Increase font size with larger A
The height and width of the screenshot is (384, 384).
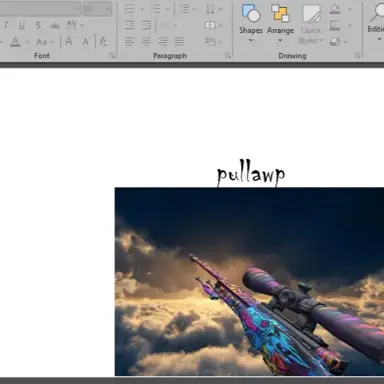coord(69,42)
